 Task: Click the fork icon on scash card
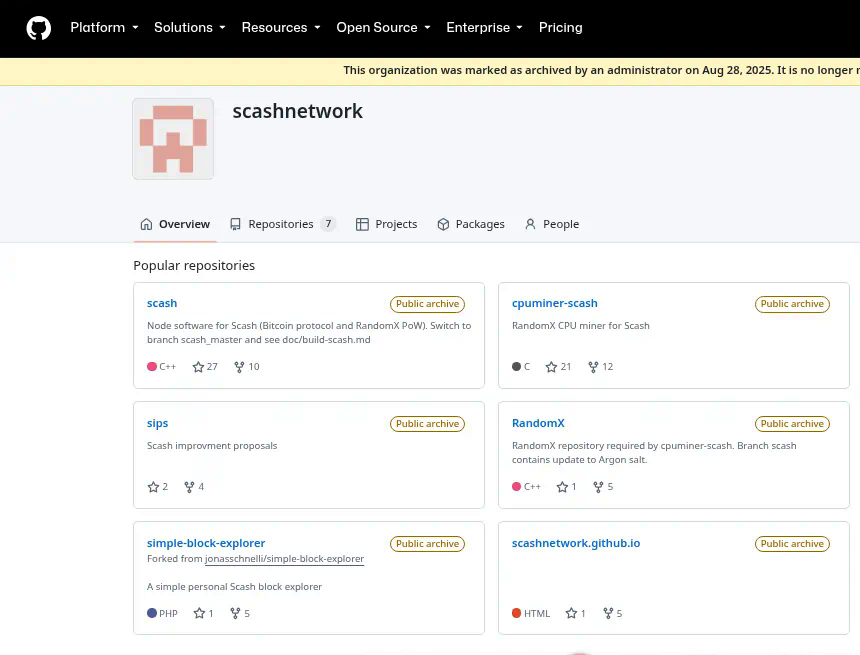click(x=239, y=367)
